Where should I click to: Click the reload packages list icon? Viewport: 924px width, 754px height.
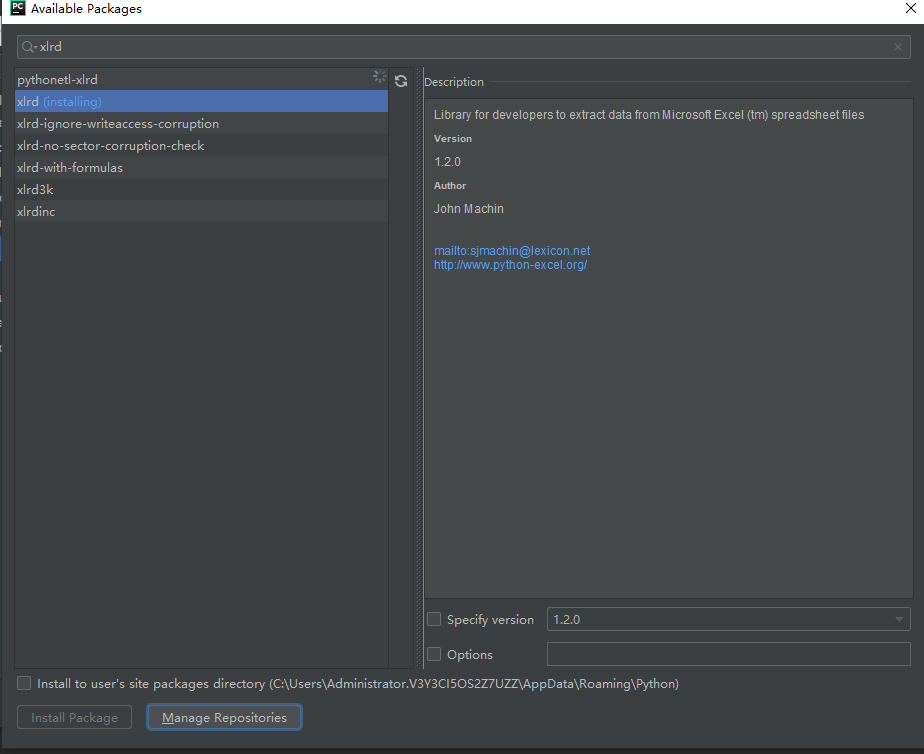(x=401, y=81)
